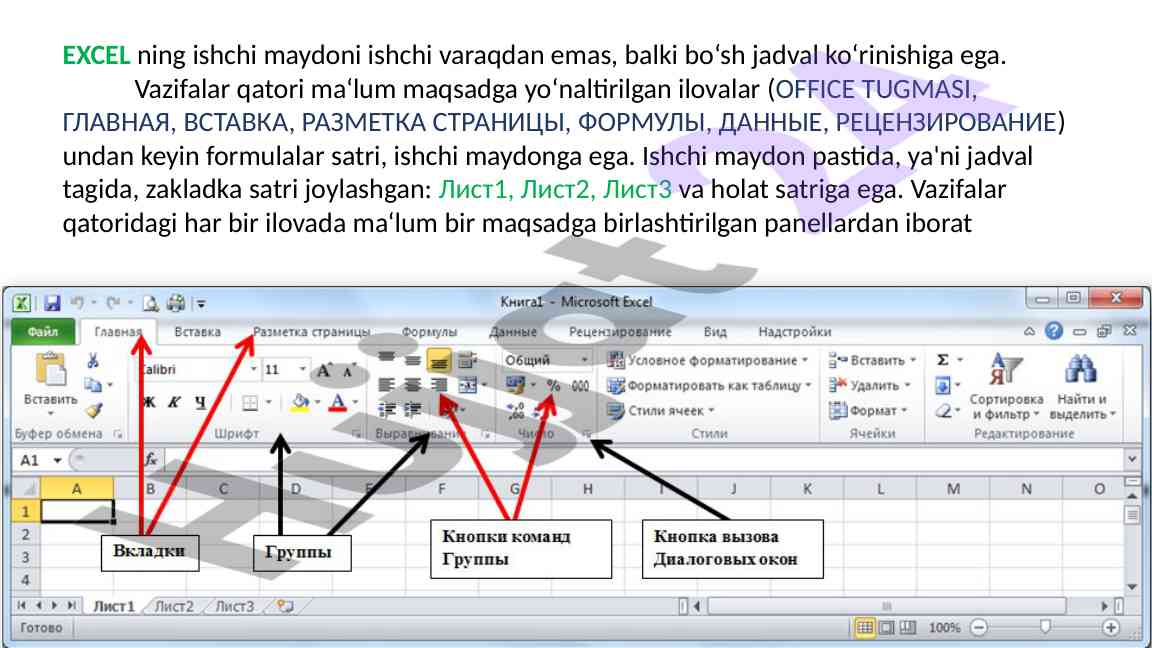This screenshot has width=1152, height=648.
Task: Click the insert new worksheet tab icon
Action: (285, 606)
